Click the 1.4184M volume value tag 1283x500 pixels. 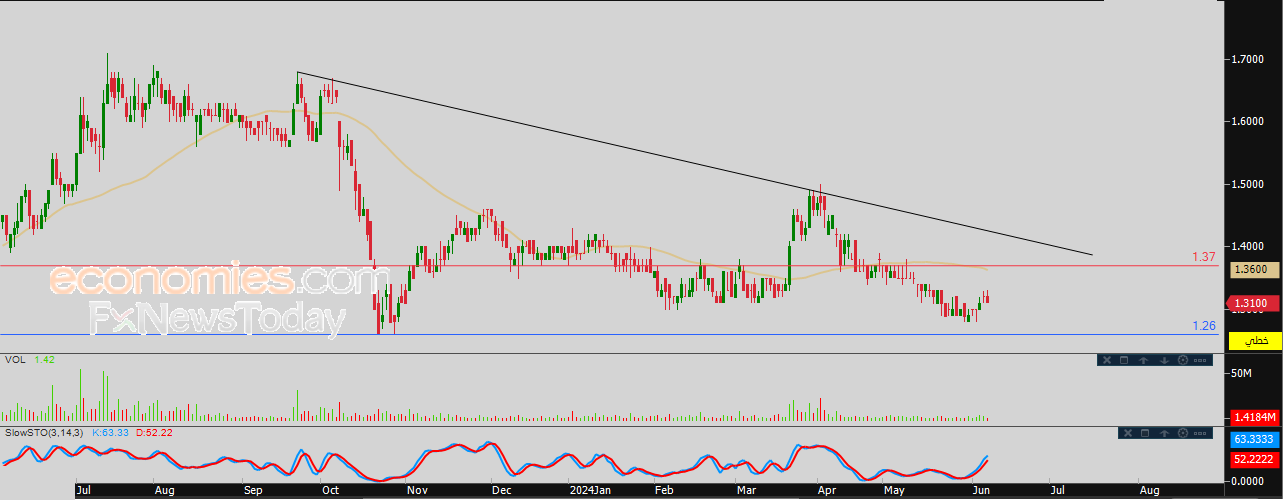[x=1254, y=417]
